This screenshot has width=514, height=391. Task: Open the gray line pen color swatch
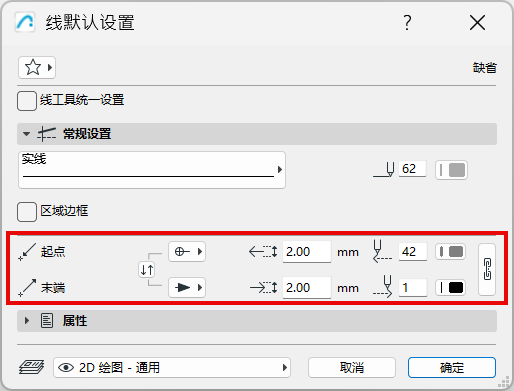click(x=451, y=170)
